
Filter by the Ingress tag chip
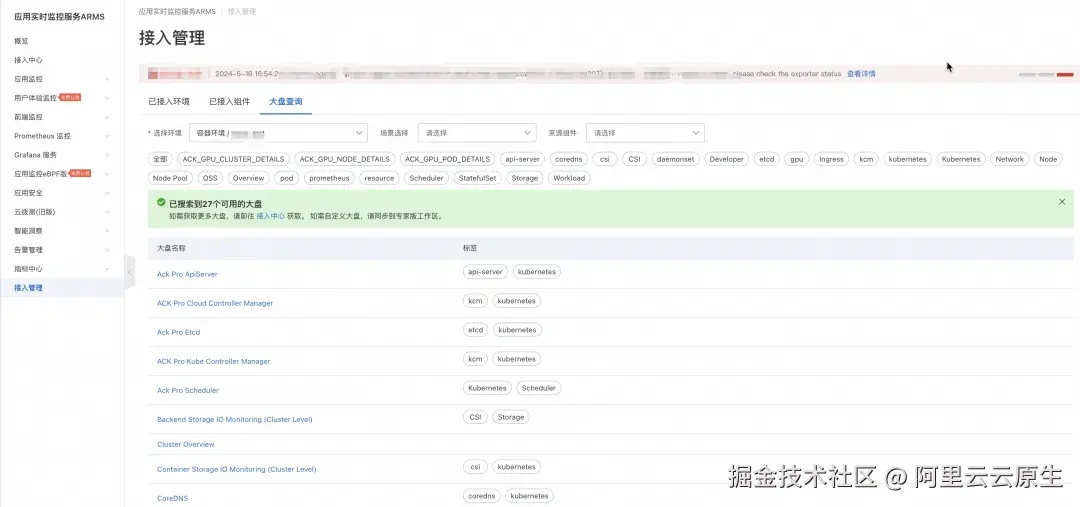tap(831, 159)
